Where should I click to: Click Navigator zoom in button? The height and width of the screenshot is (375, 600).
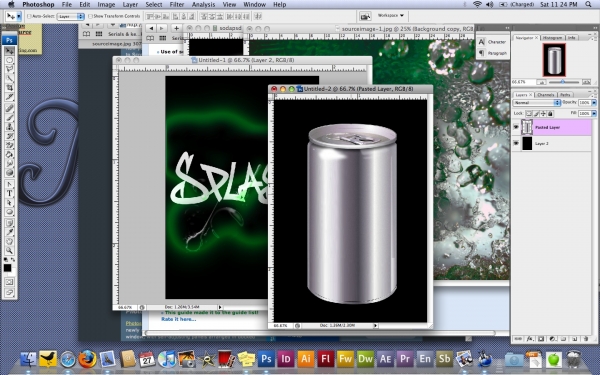[x=586, y=82]
